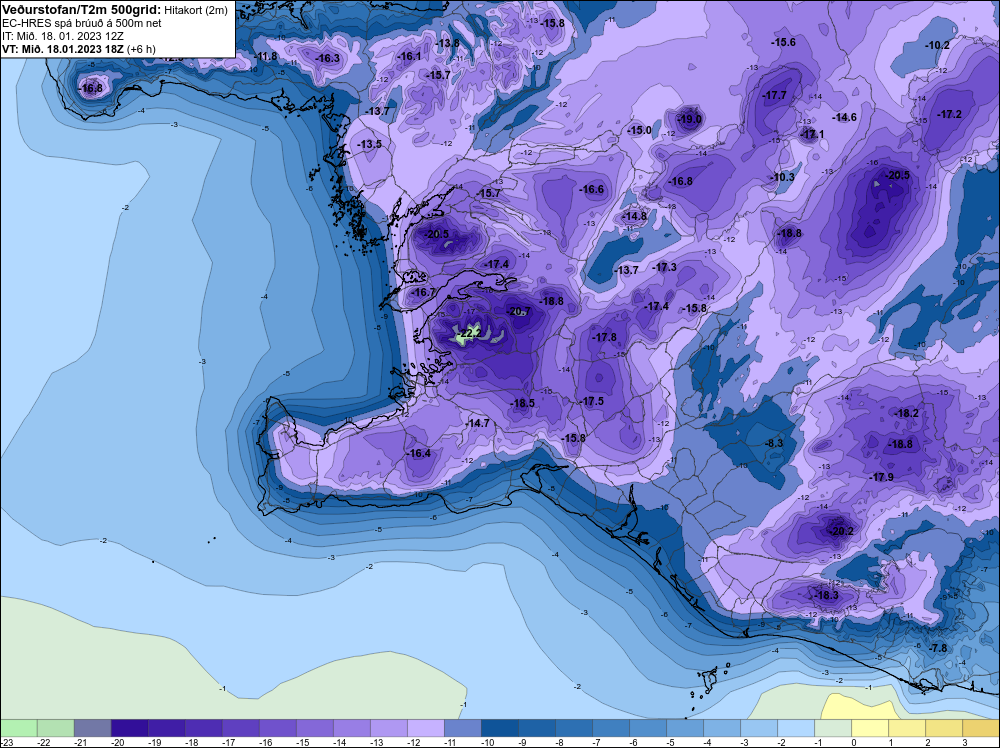Click the -18.5 temperature label
1000x748 pixels.
(523, 403)
